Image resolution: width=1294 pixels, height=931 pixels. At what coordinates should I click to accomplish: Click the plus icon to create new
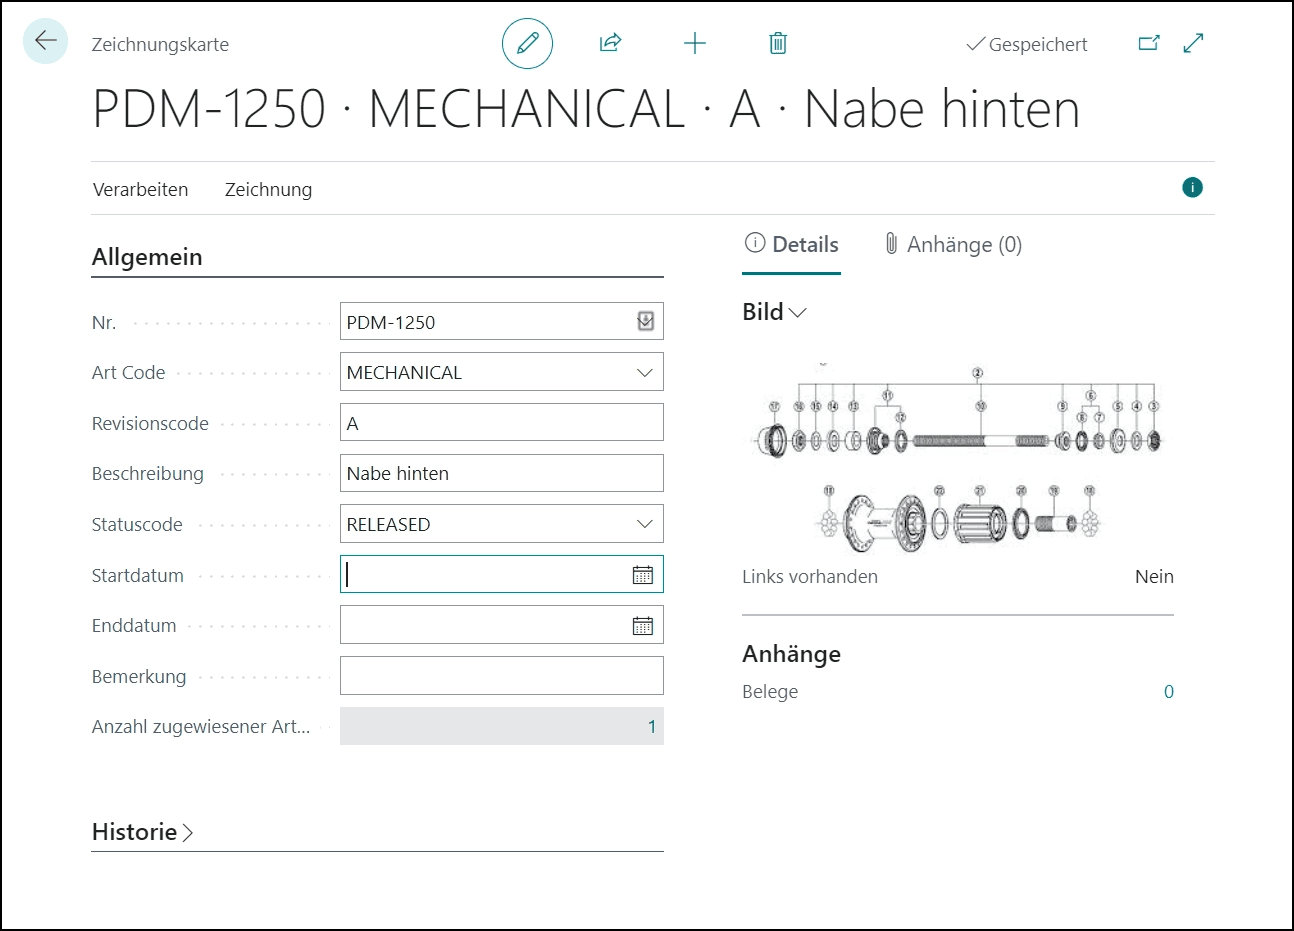coord(694,43)
